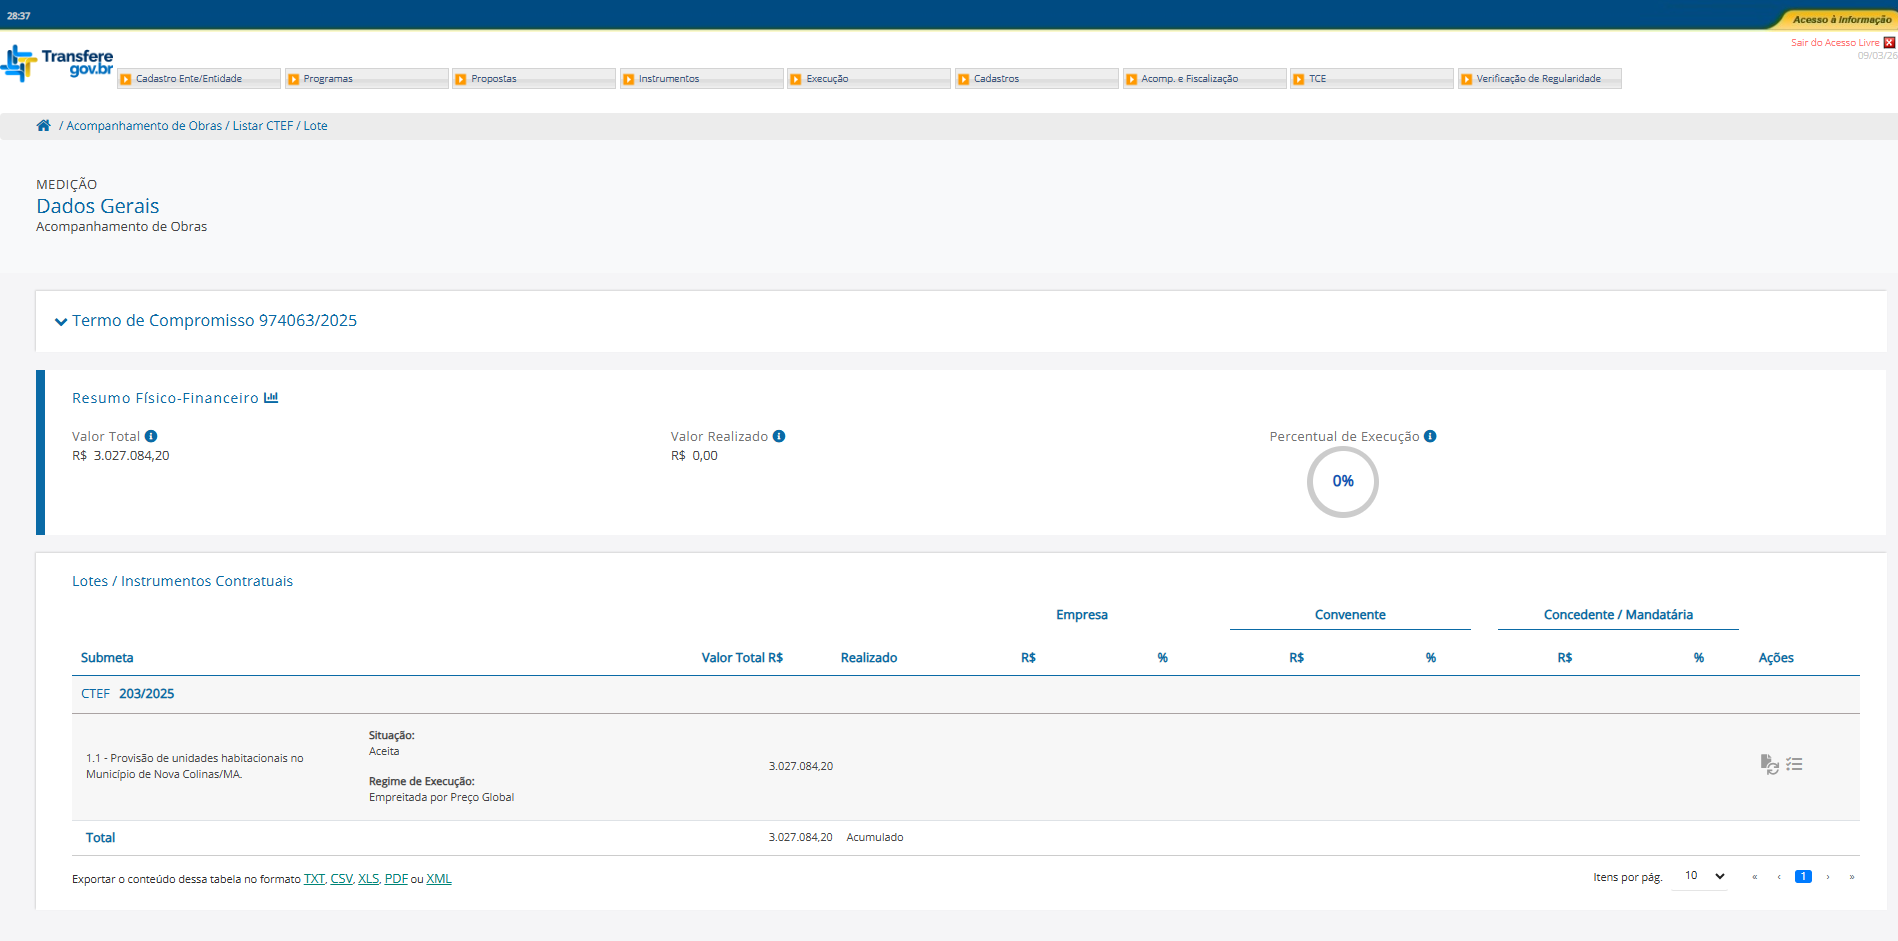Click the home icon in the breadcrumb

pyautogui.click(x=43, y=126)
